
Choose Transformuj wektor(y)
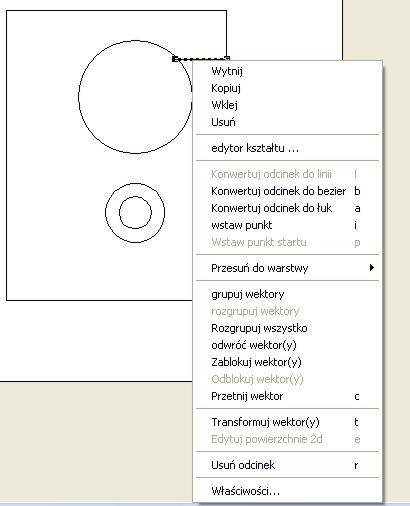pyautogui.click(x=287, y=422)
